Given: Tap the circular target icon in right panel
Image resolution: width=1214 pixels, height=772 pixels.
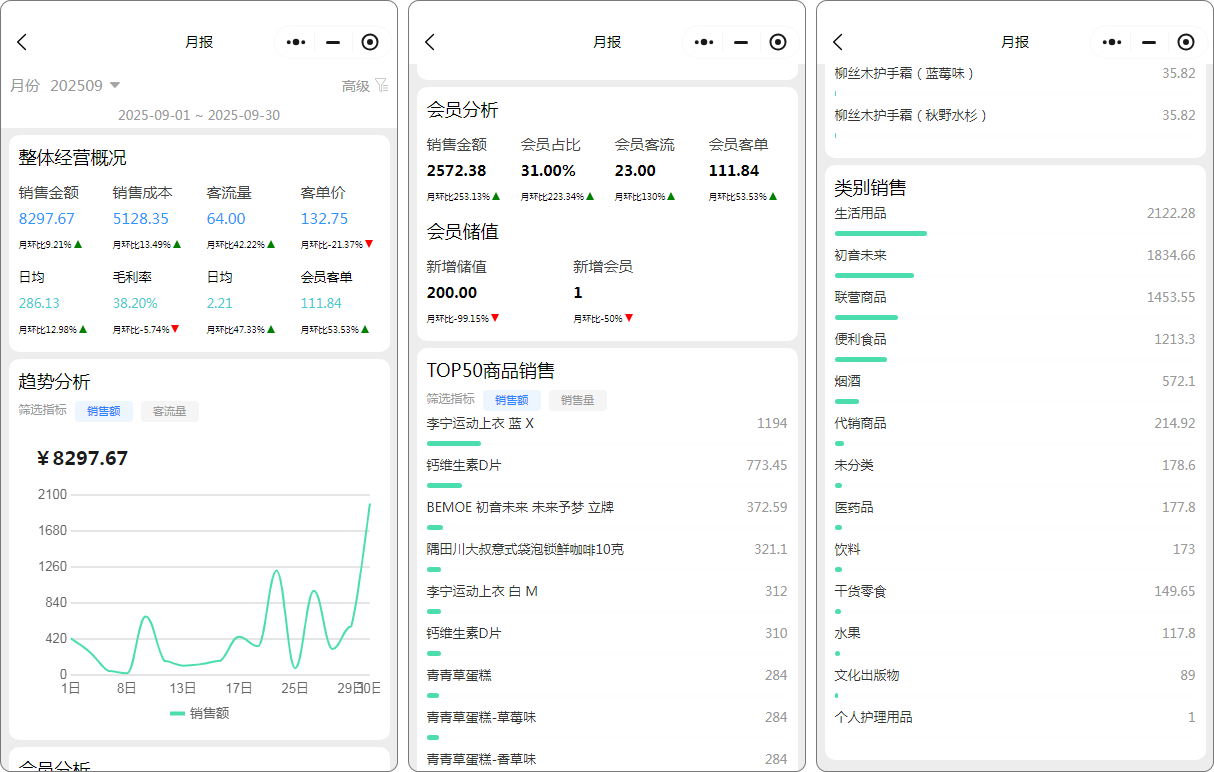Looking at the screenshot, I should (x=1186, y=42).
